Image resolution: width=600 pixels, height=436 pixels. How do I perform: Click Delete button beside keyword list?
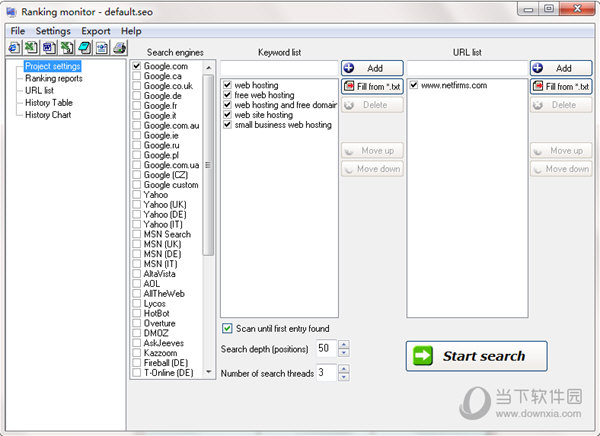point(372,105)
